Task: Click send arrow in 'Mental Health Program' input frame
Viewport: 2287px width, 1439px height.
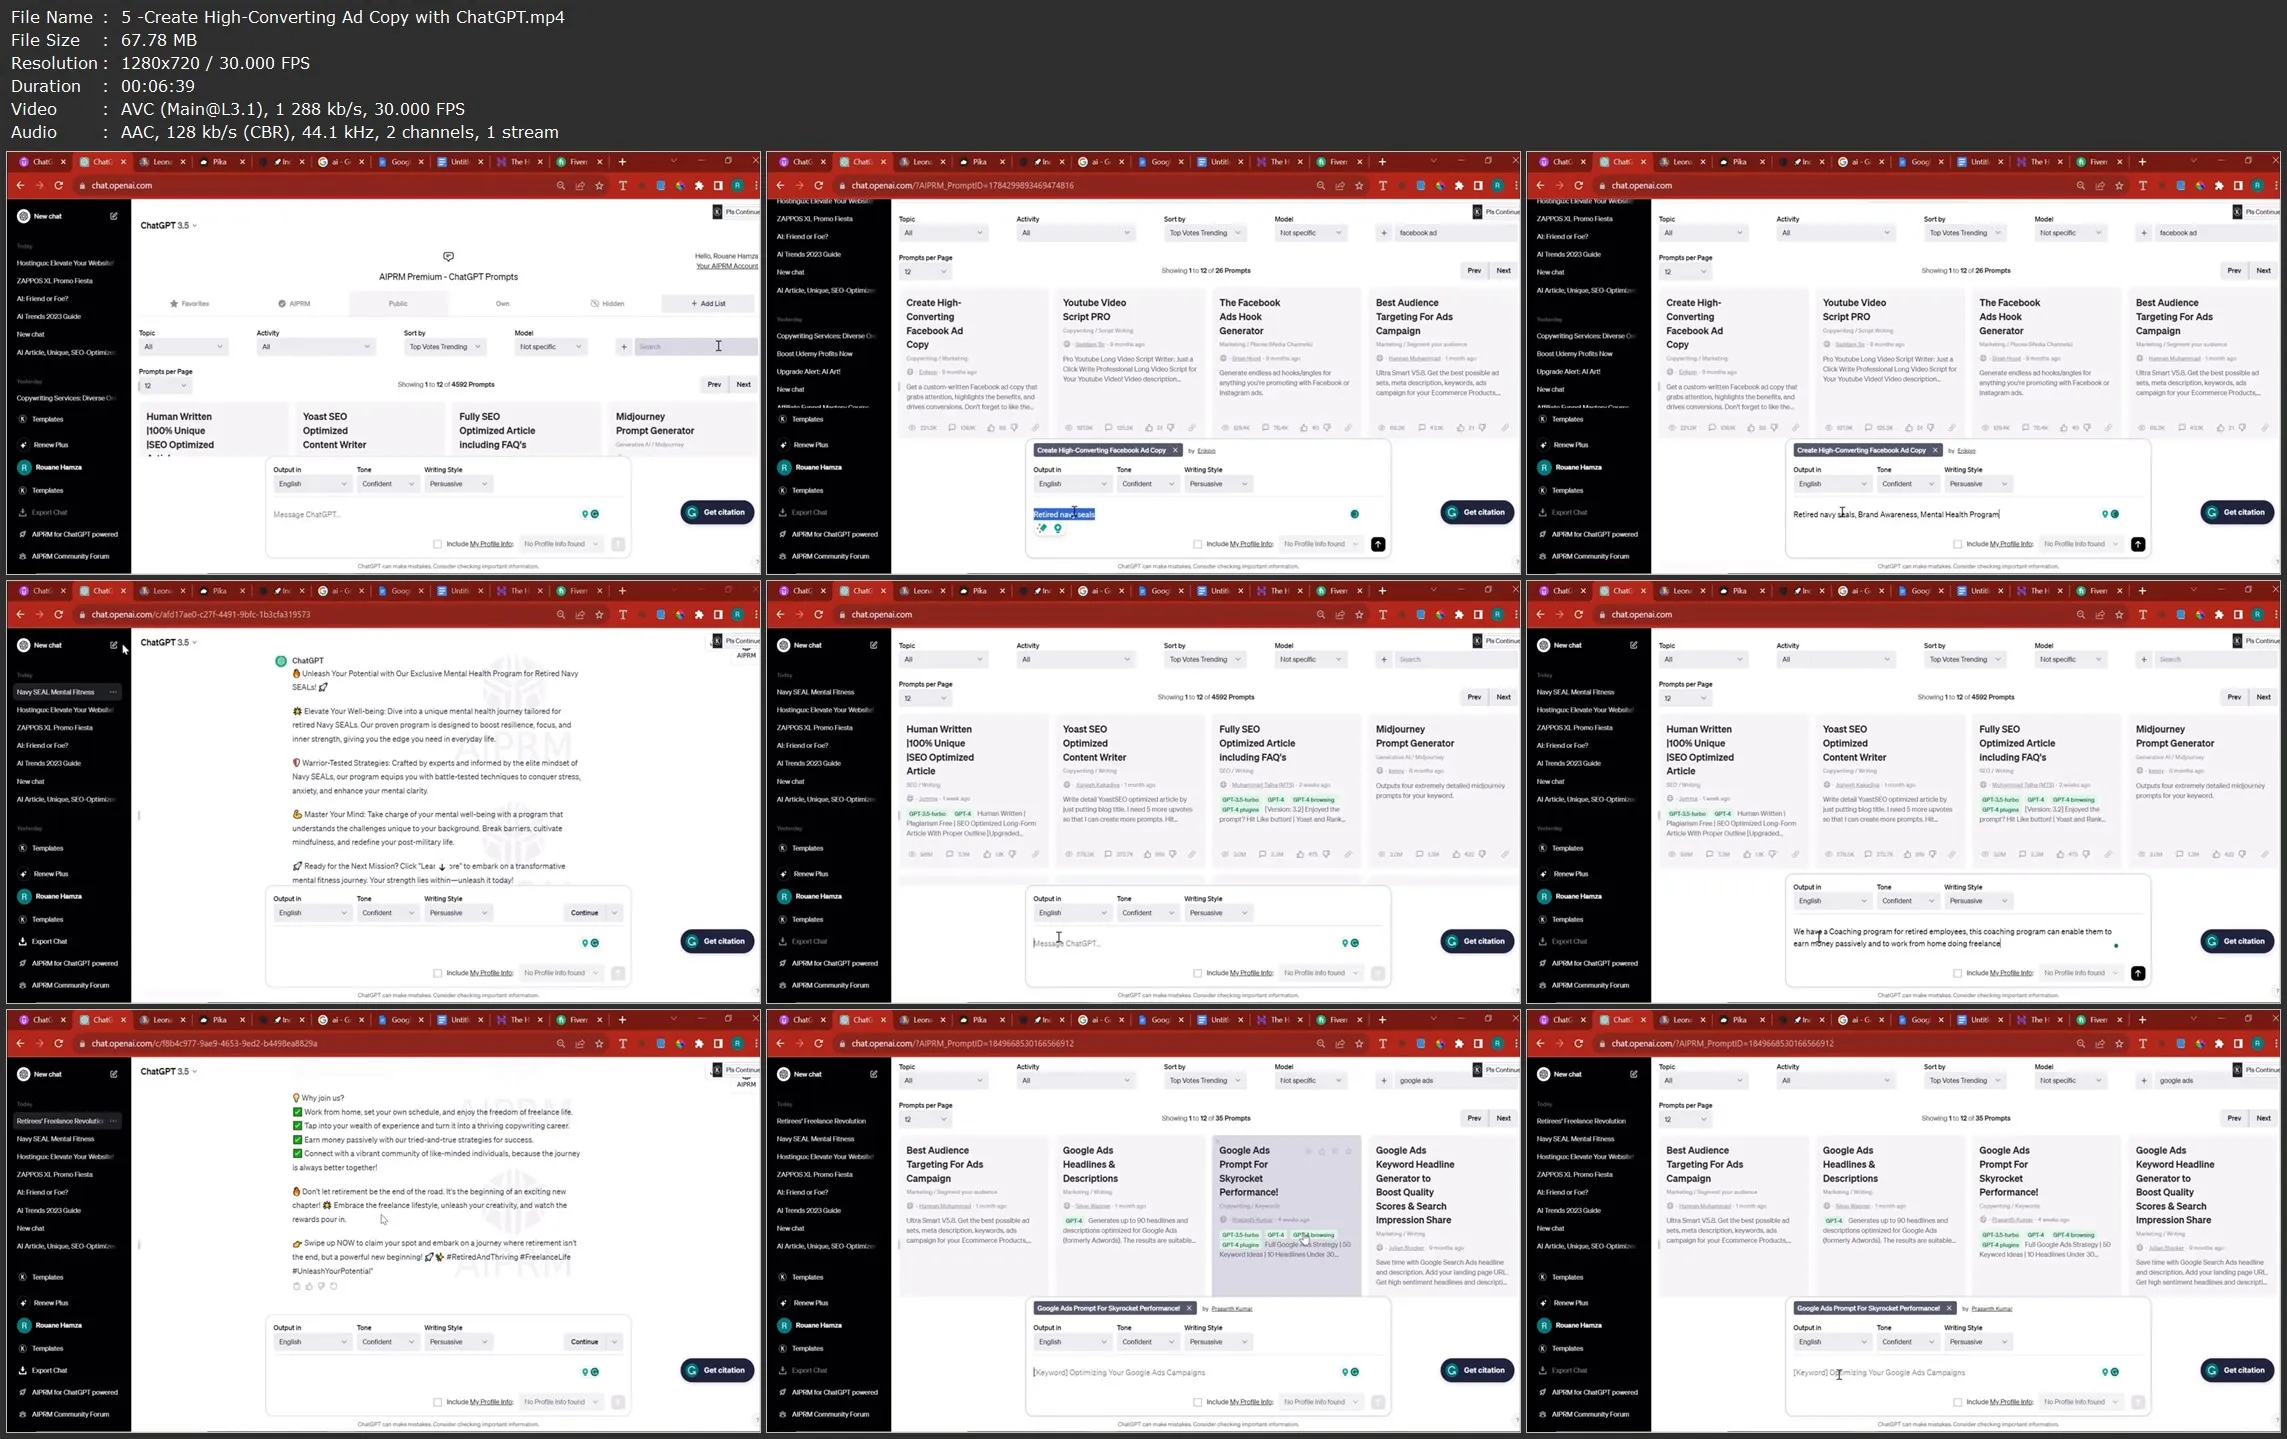Action: click(2138, 544)
